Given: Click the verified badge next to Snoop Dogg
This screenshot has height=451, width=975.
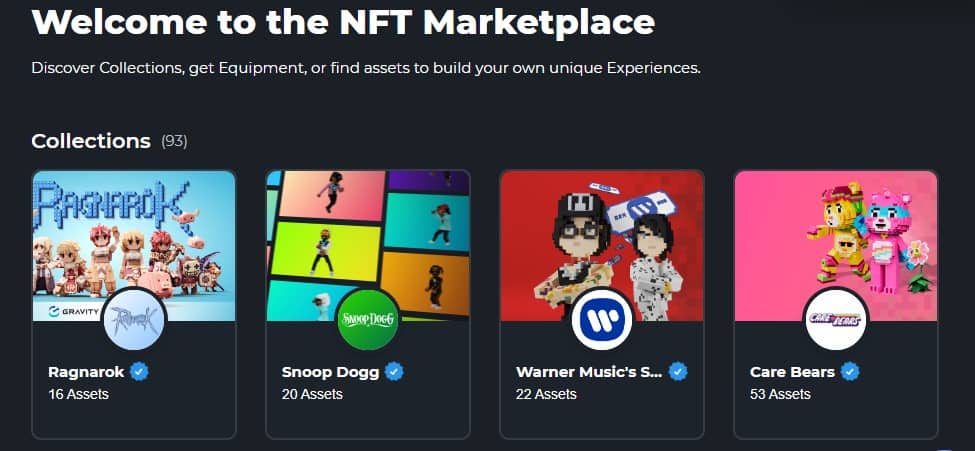Looking at the screenshot, I should coord(394,372).
